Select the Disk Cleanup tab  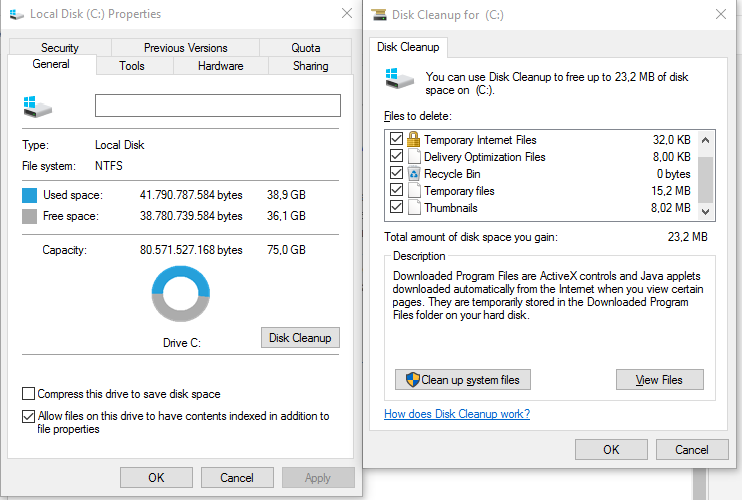[408, 47]
